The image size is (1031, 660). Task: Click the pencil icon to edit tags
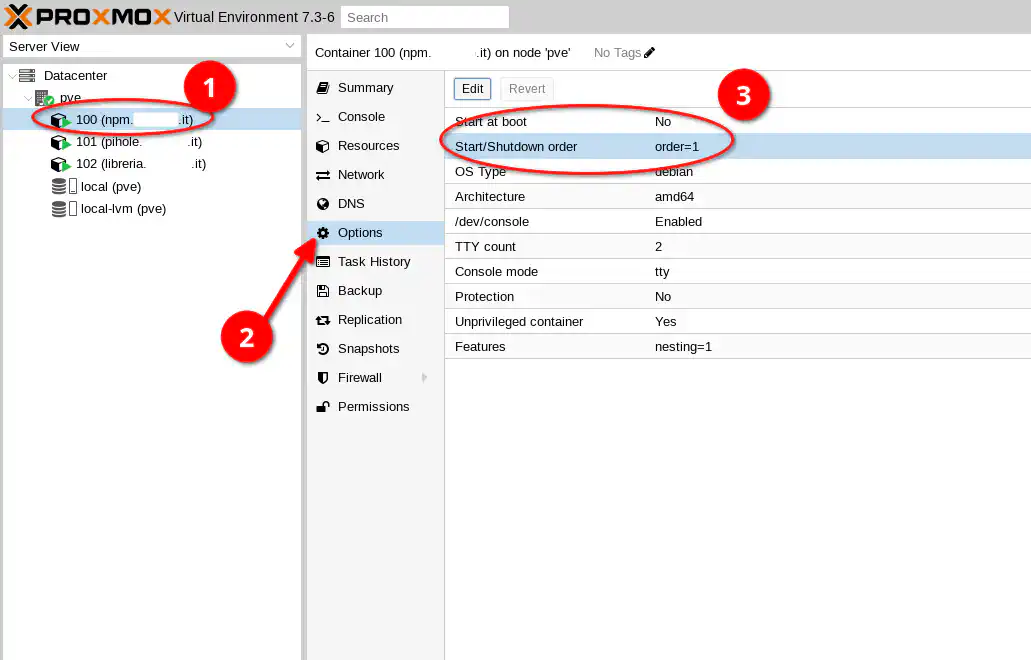coord(650,53)
